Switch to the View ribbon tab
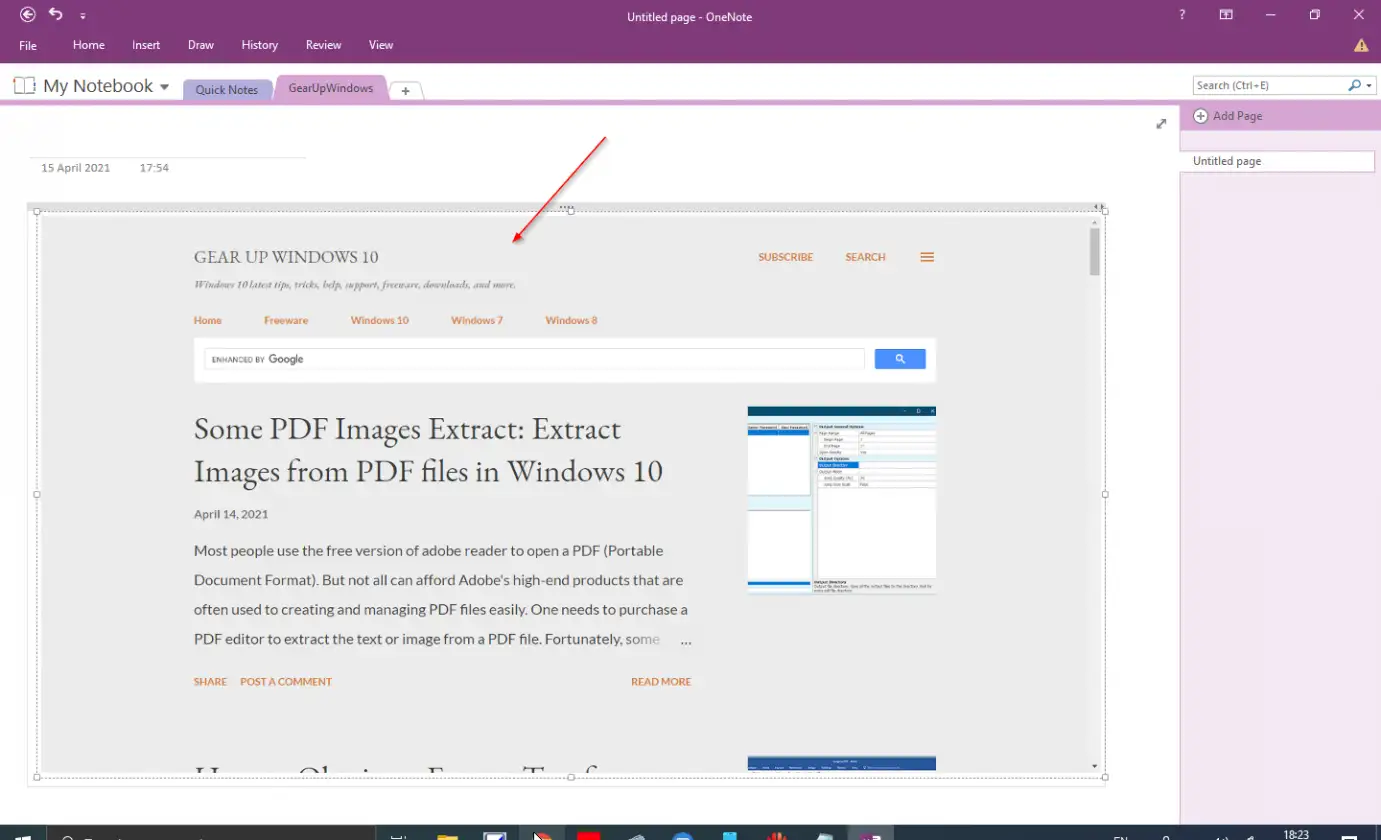This screenshot has width=1381, height=840. (381, 45)
